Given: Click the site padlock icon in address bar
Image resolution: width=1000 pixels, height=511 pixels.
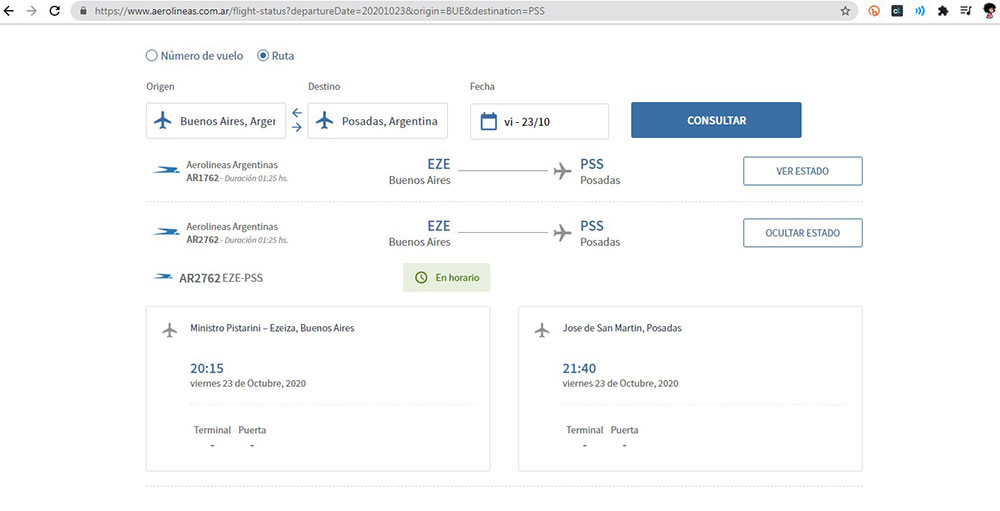Looking at the screenshot, I should pyautogui.click(x=84, y=11).
